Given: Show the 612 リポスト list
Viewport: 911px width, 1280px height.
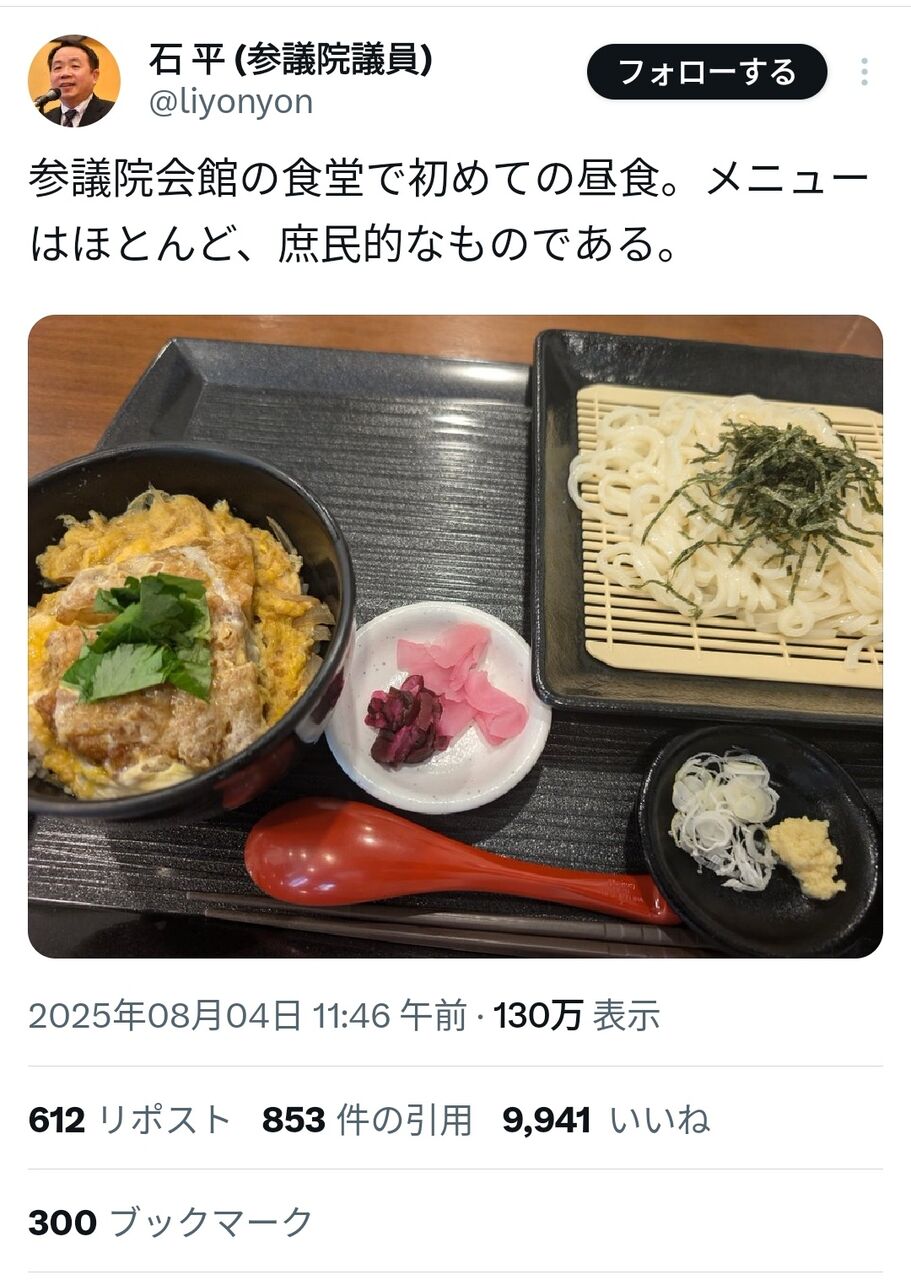Looking at the screenshot, I should point(130,1120).
